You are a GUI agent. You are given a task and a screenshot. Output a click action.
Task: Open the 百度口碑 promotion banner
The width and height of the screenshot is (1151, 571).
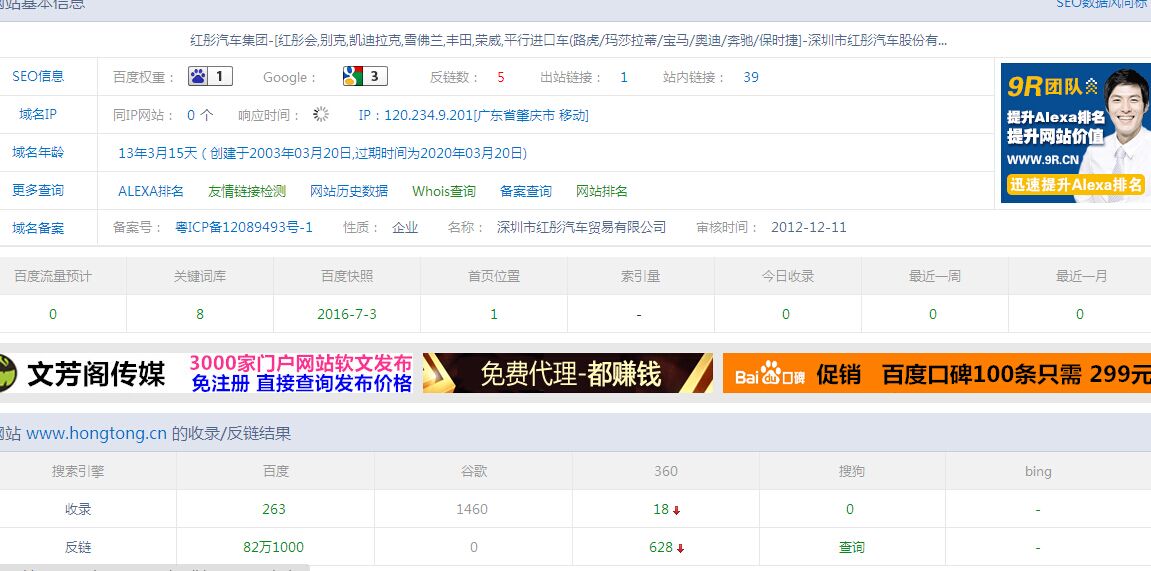pyautogui.click(x=937, y=373)
